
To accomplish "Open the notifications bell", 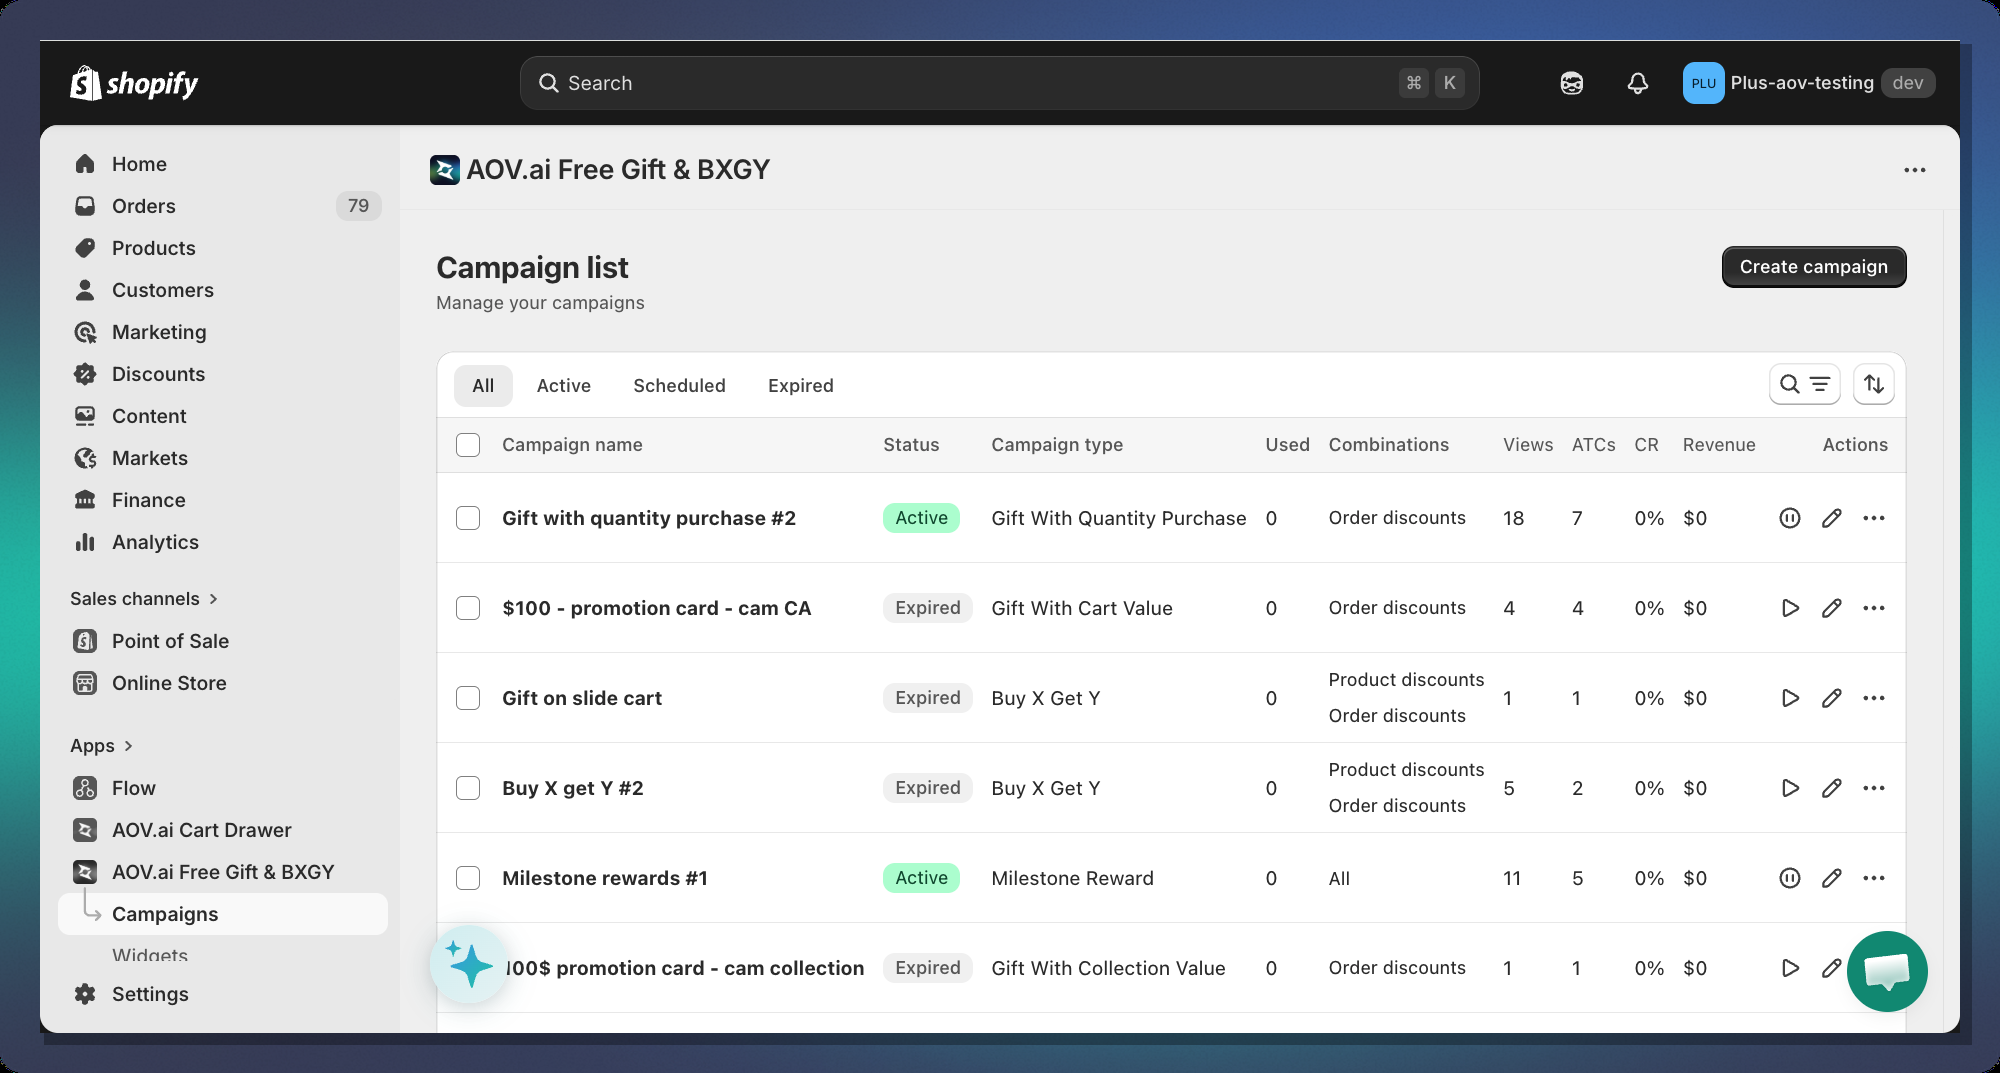I will (x=1637, y=83).
